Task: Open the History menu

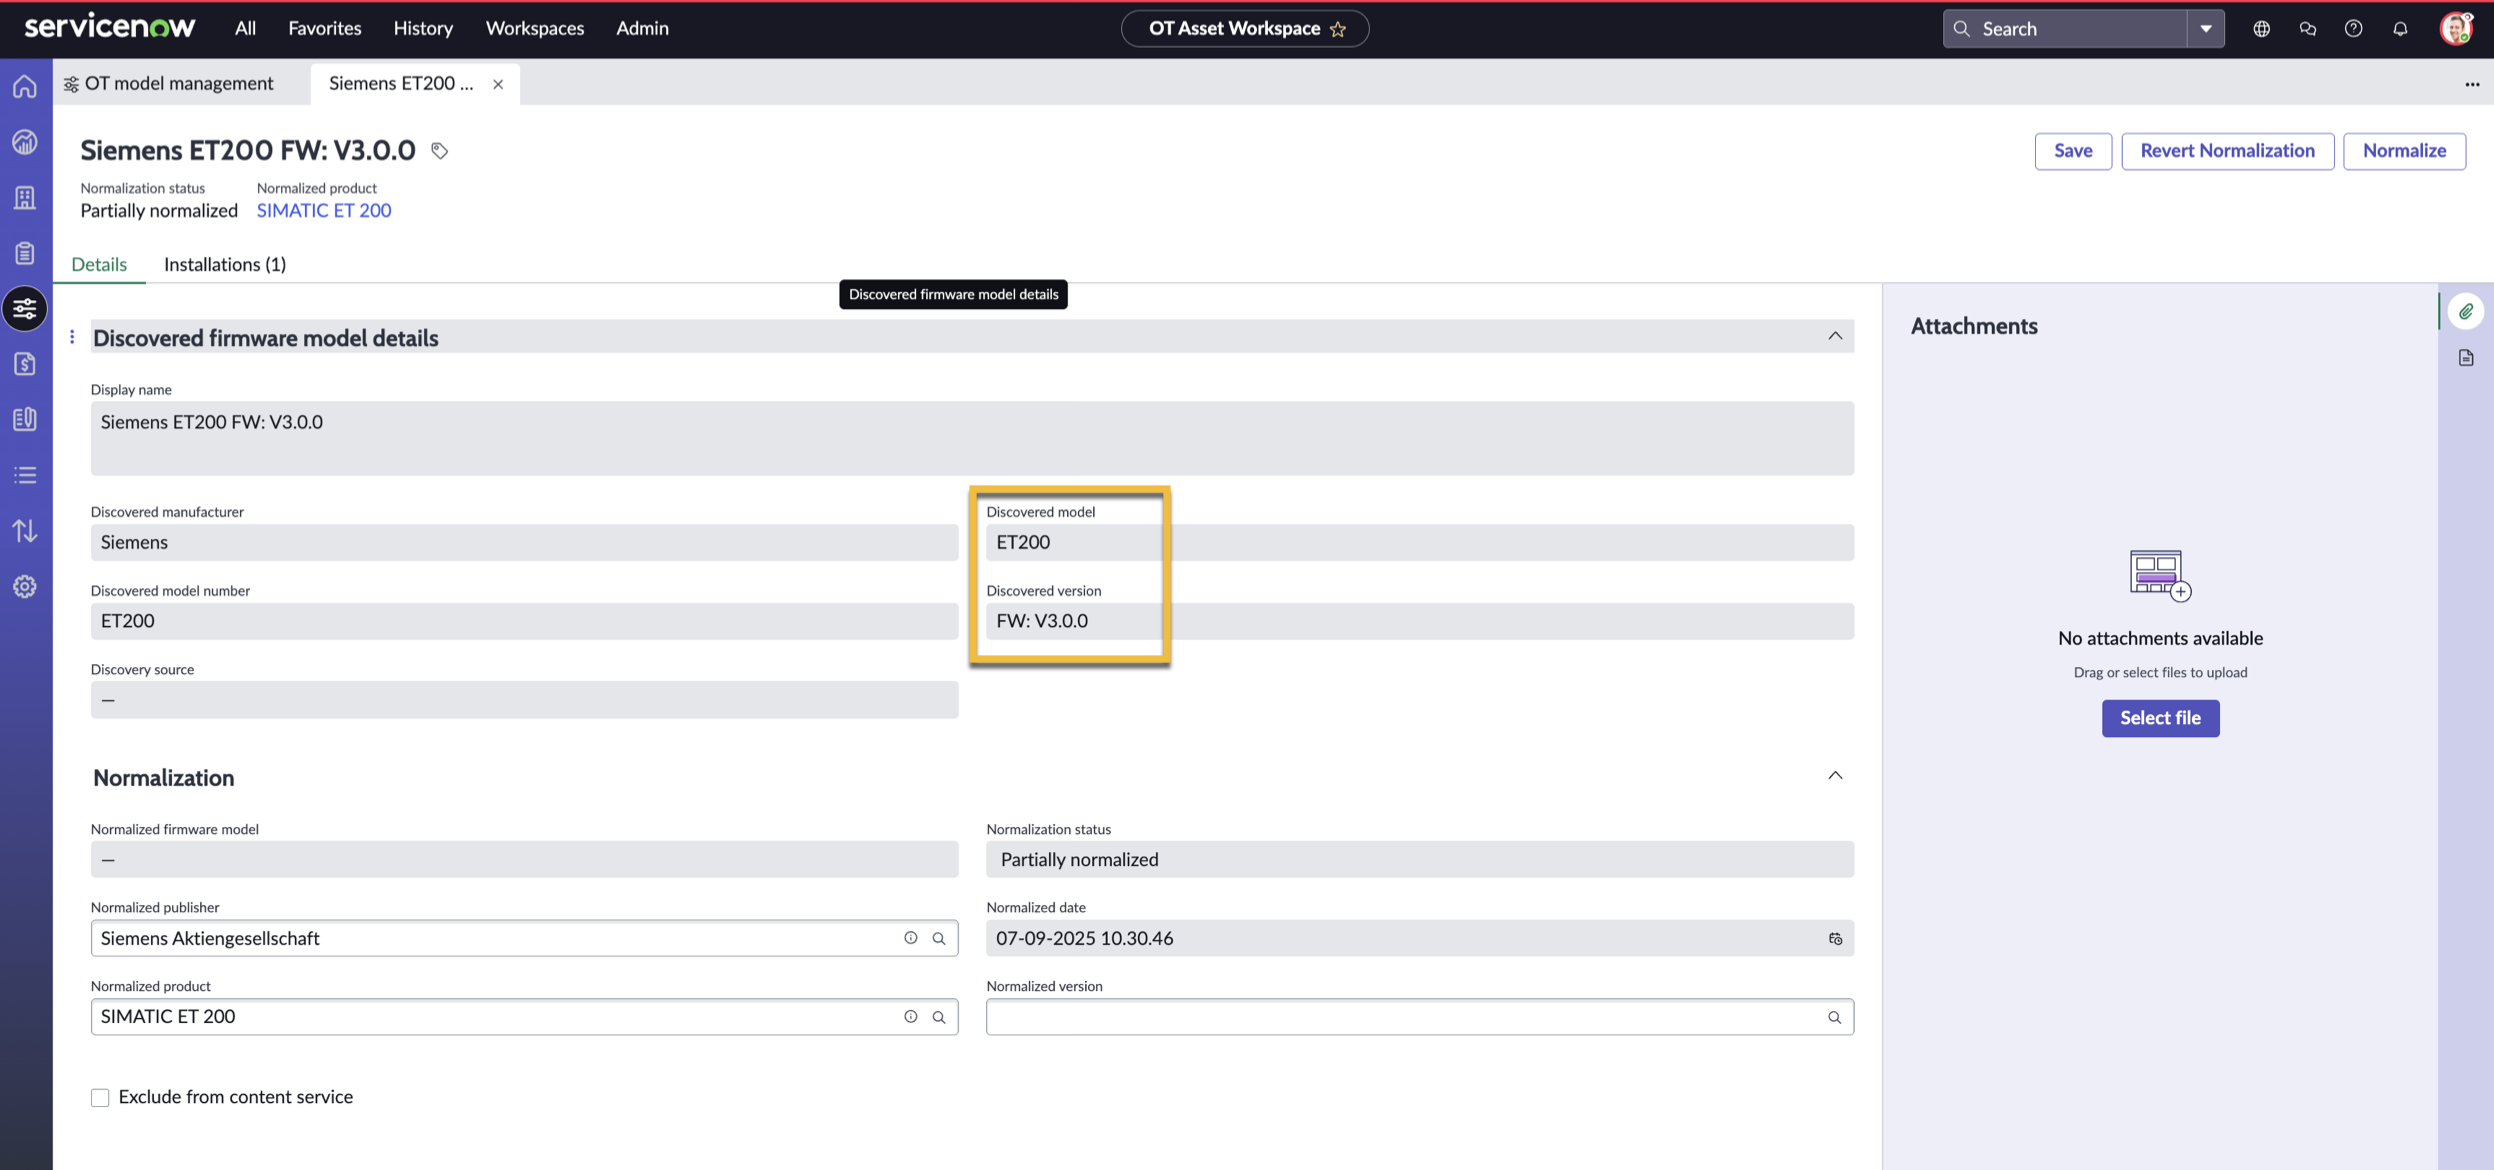Action: tap(423, 29)
